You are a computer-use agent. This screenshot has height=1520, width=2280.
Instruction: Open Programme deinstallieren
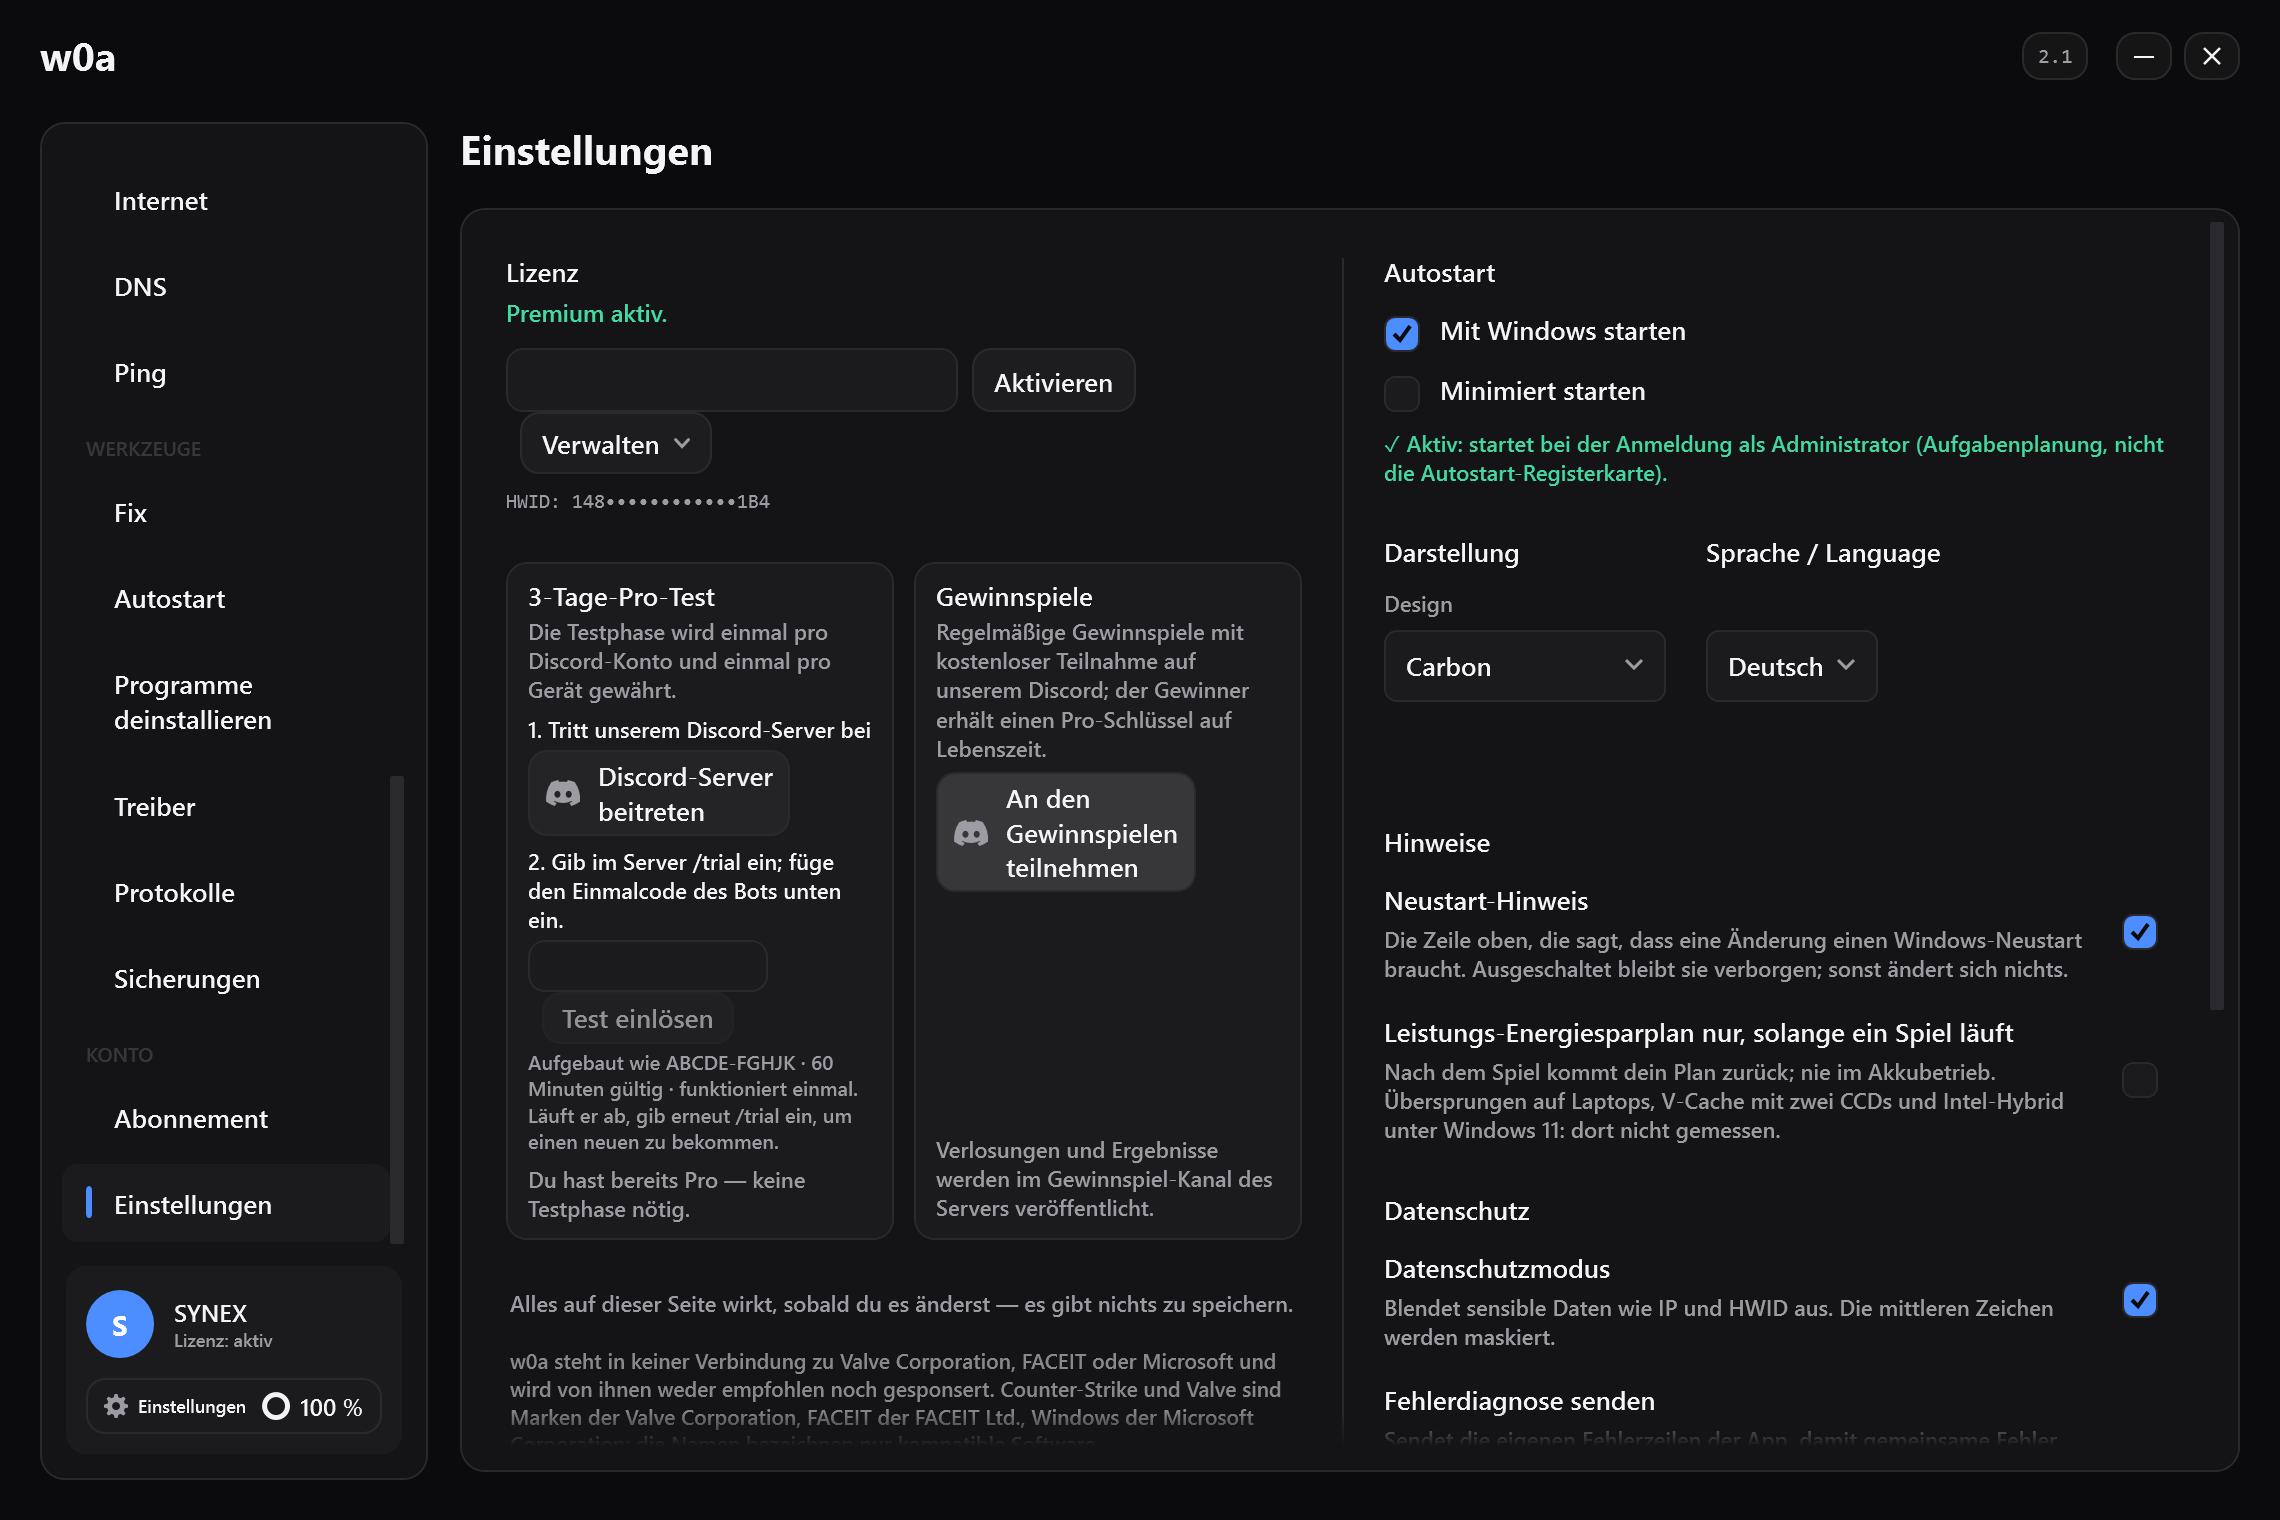[x=226, y=703]
